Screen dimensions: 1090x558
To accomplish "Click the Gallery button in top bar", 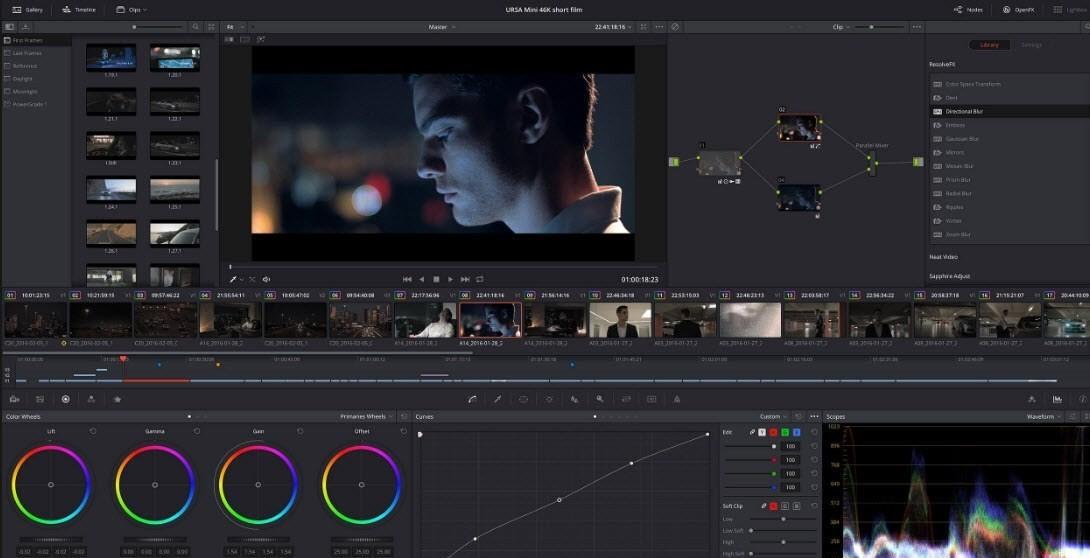I will tap(28, 9).
